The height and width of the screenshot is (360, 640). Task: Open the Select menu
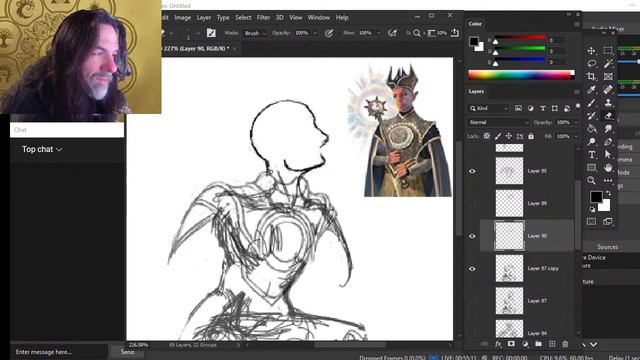243,18
